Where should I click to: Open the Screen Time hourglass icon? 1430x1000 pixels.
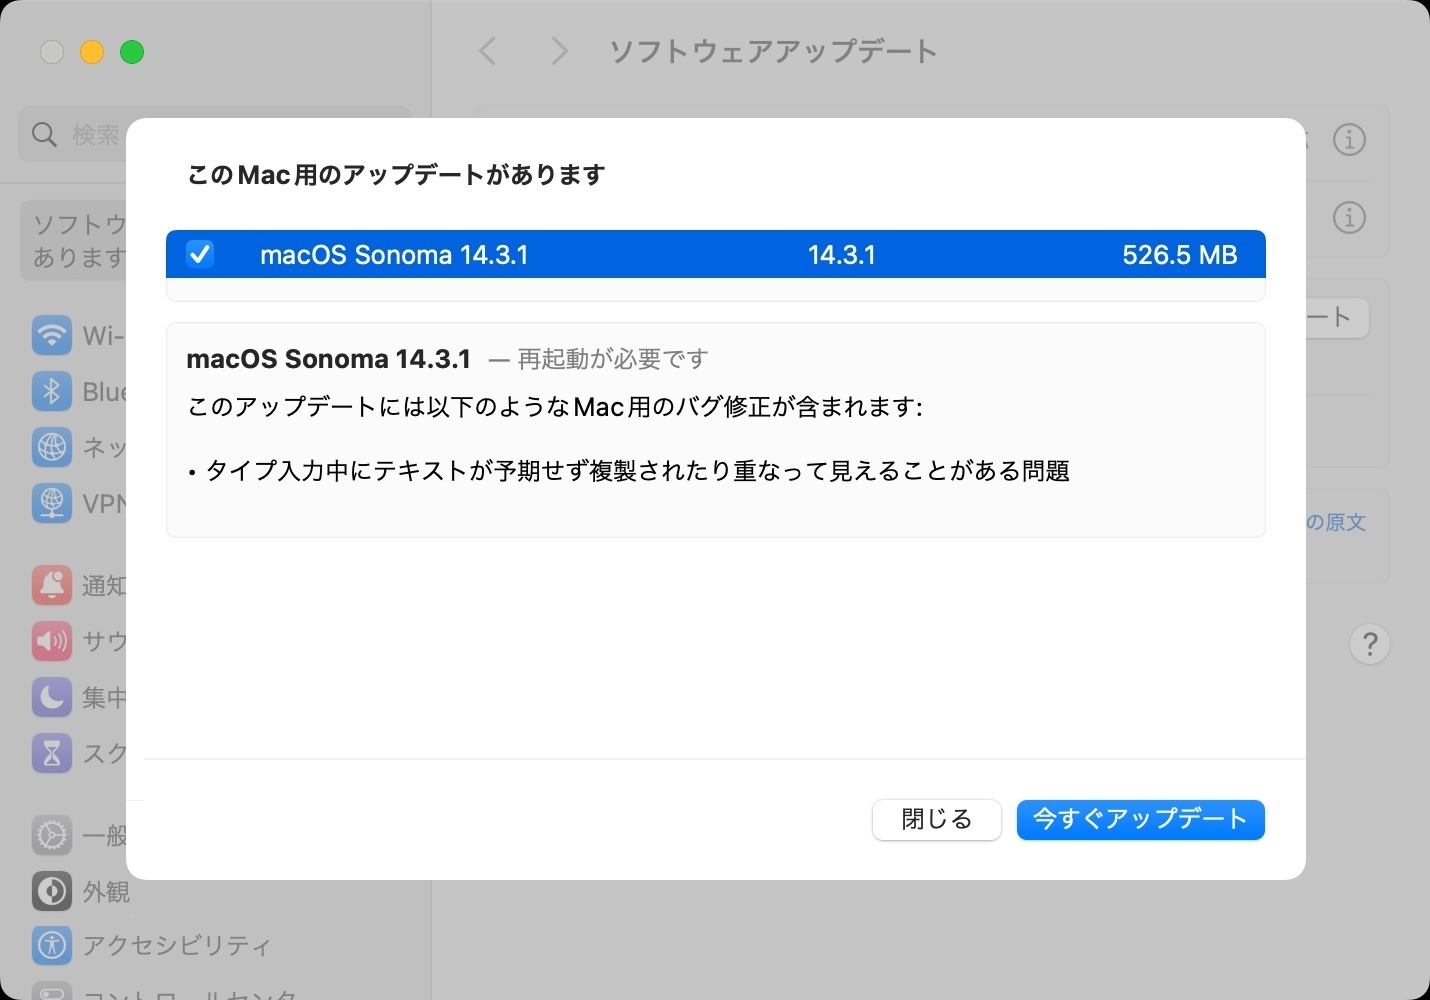point(52,753)
